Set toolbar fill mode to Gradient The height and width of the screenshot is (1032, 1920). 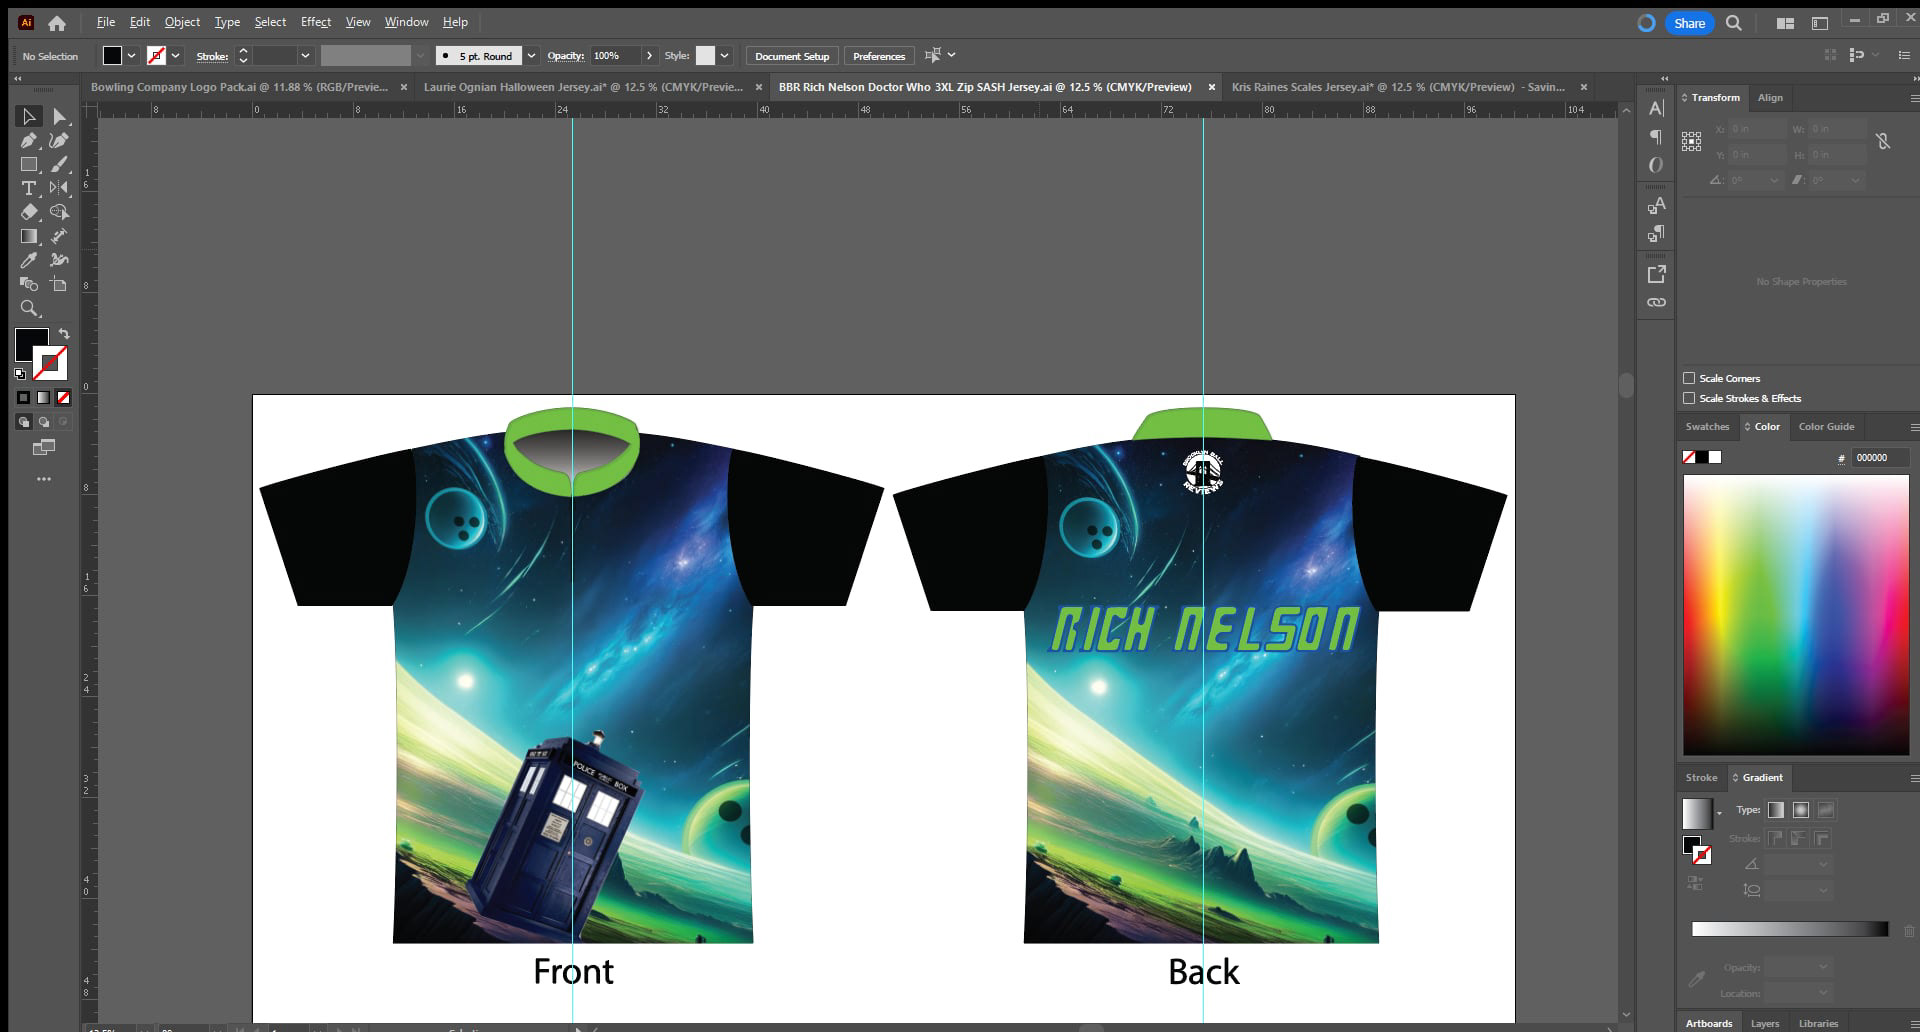click(43, 398)
